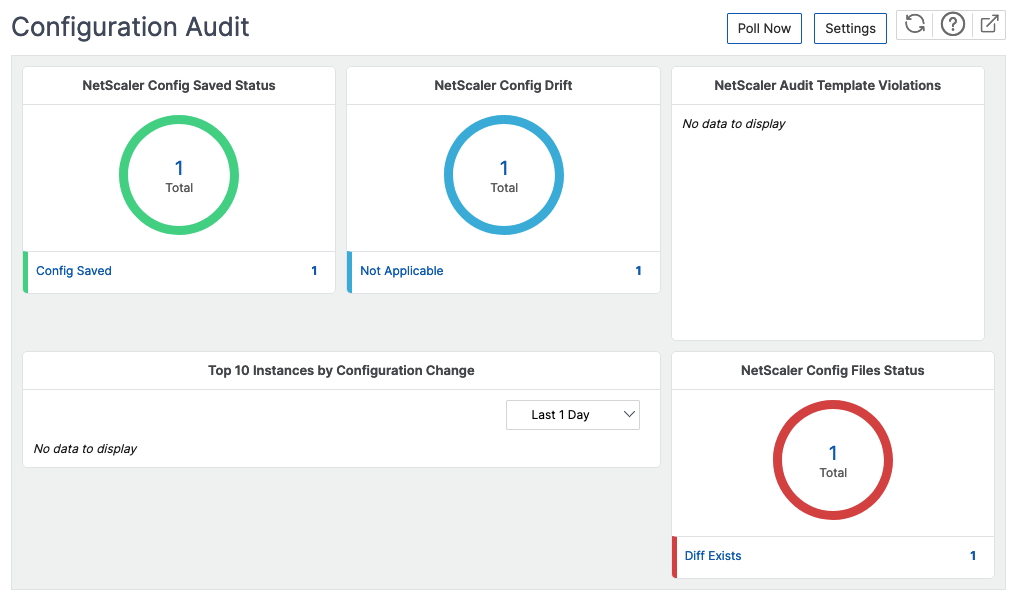Click No data to display under Template Violations
1011x597 pixels.
(x=734, y=123)
